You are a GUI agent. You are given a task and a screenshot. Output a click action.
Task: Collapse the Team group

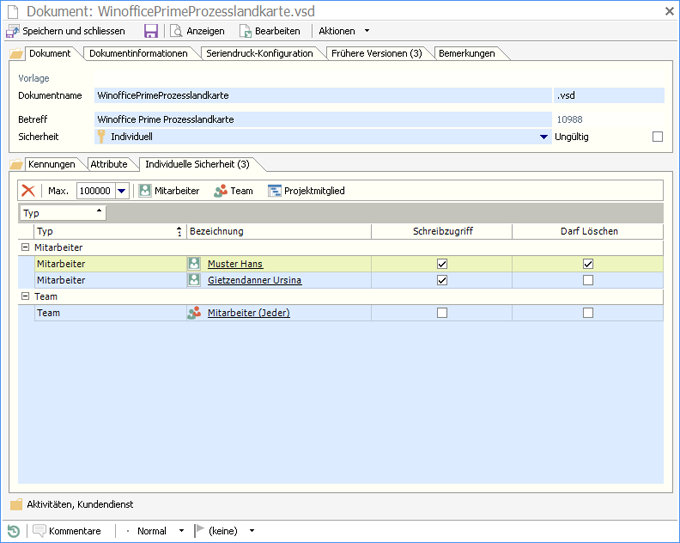pyautogui.click(x=25, y=296)
